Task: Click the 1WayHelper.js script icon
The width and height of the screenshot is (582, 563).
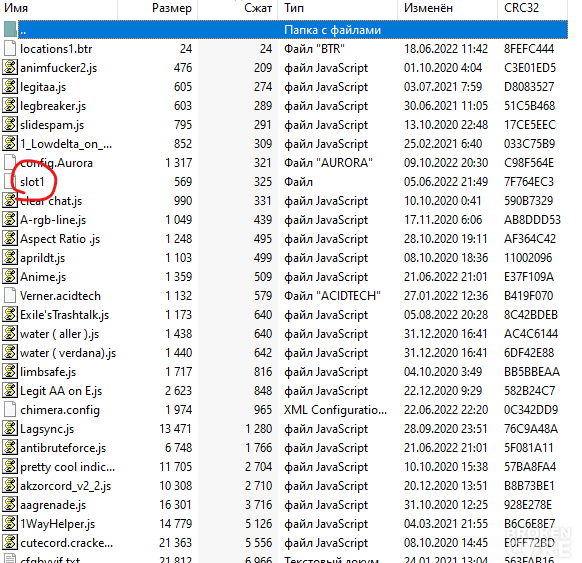Action: point(10,524)
